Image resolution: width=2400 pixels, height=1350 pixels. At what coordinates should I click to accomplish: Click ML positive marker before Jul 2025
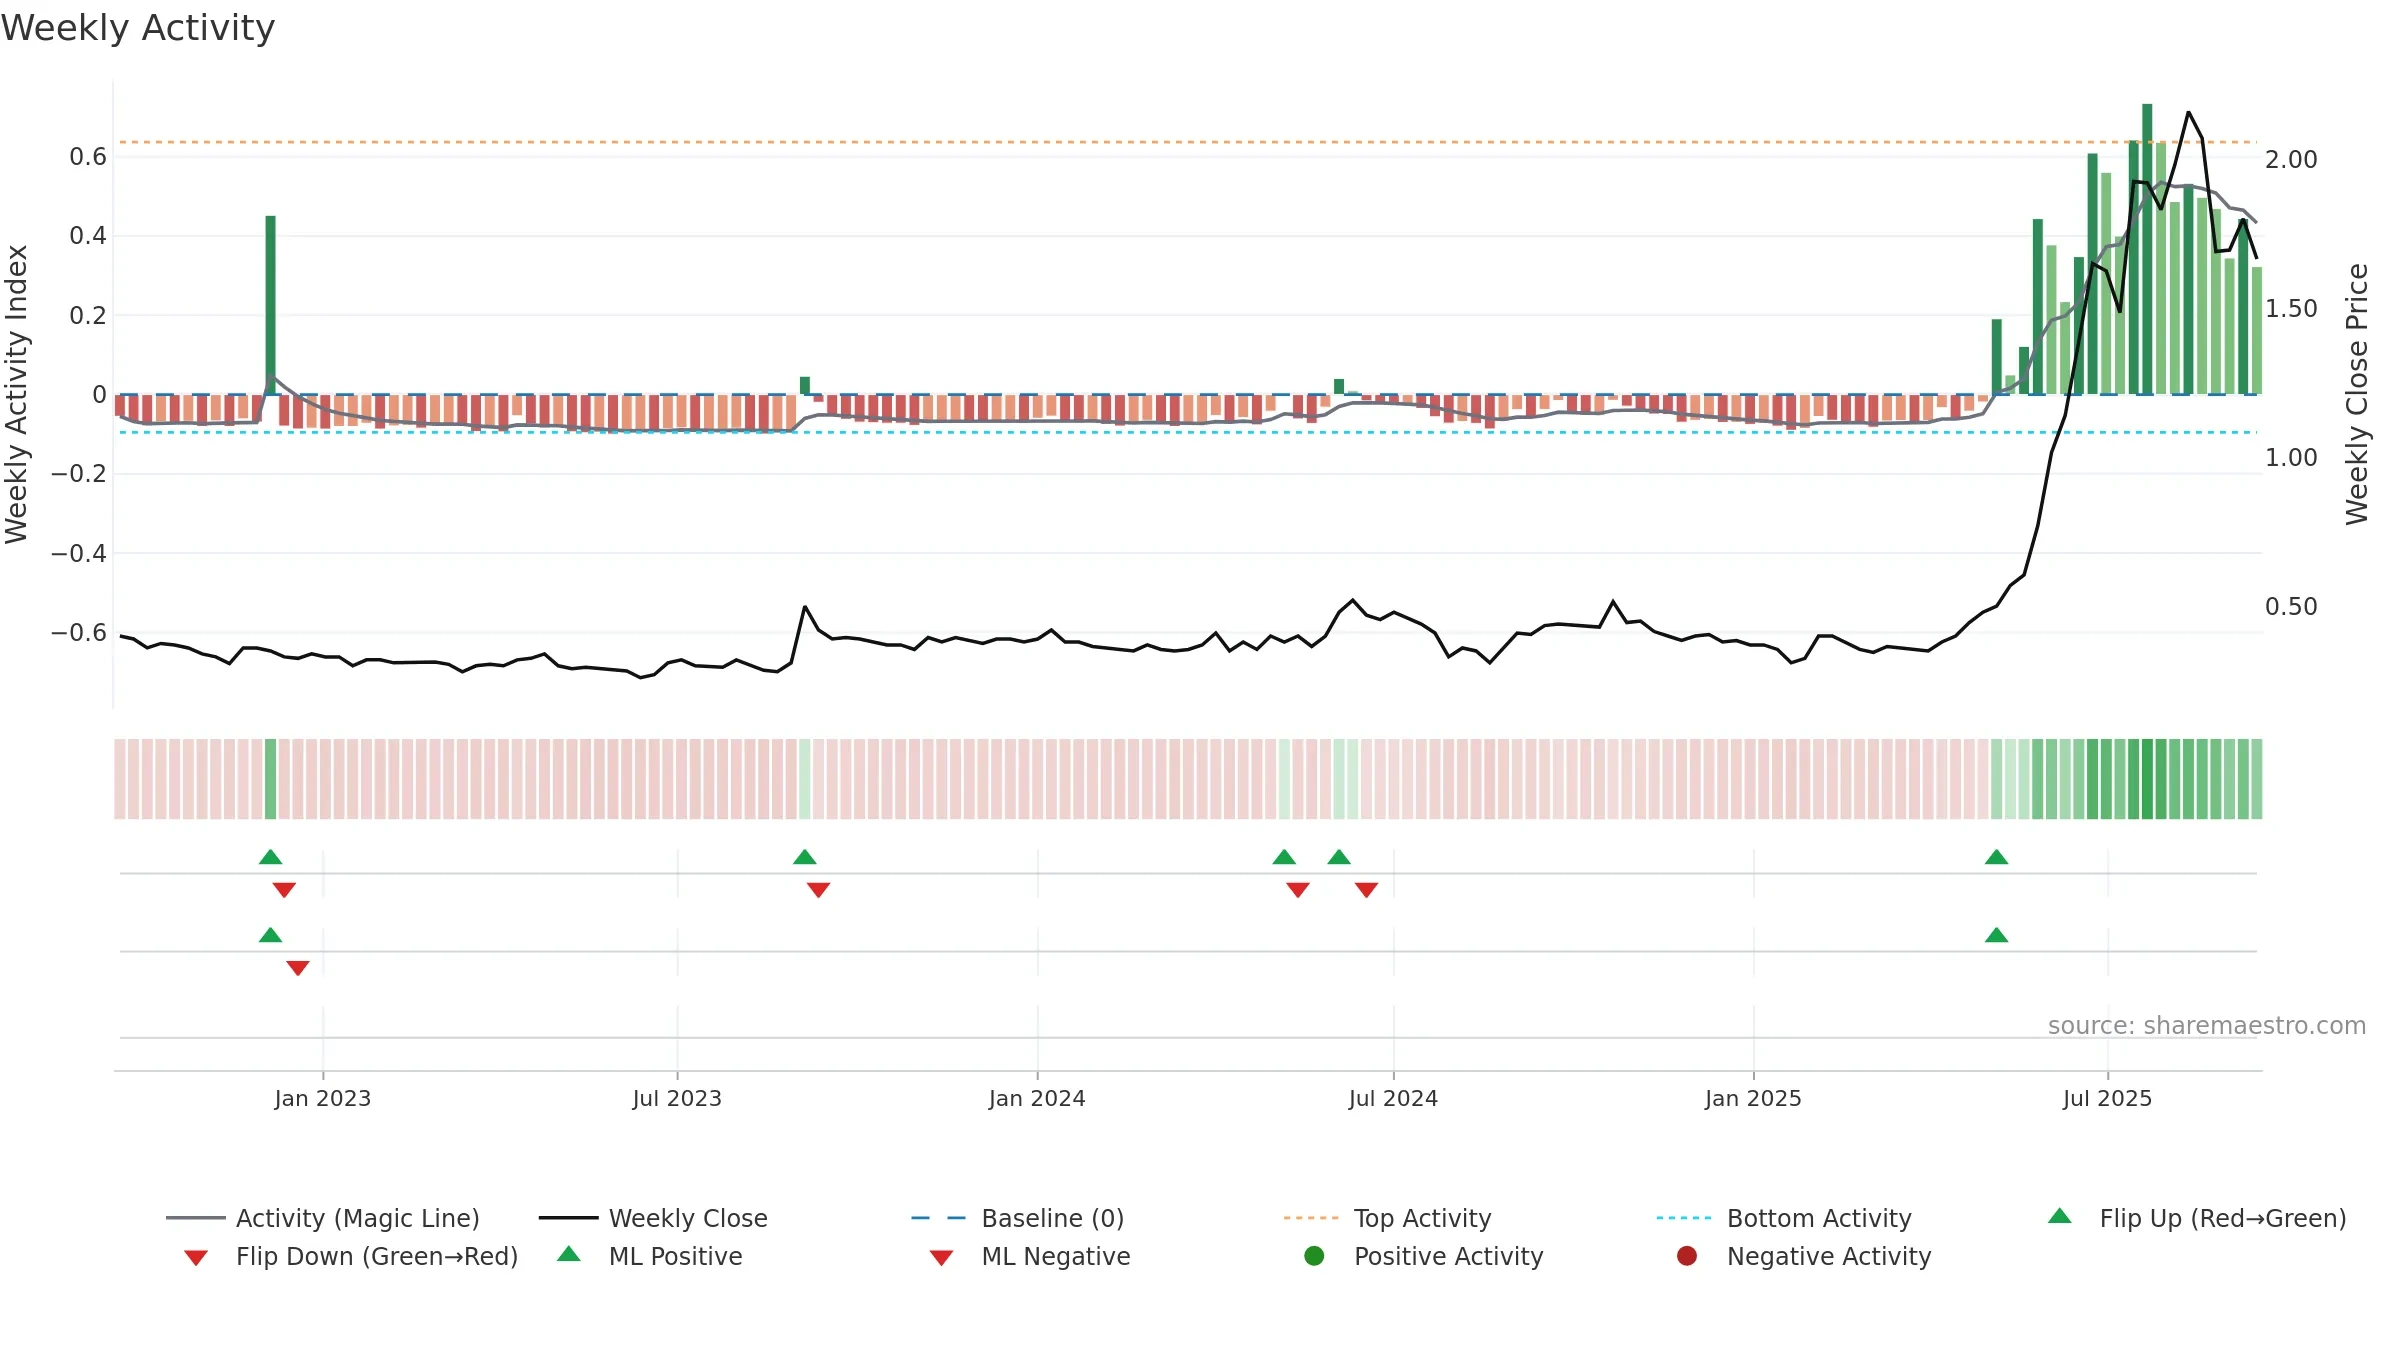(1996, 935)
